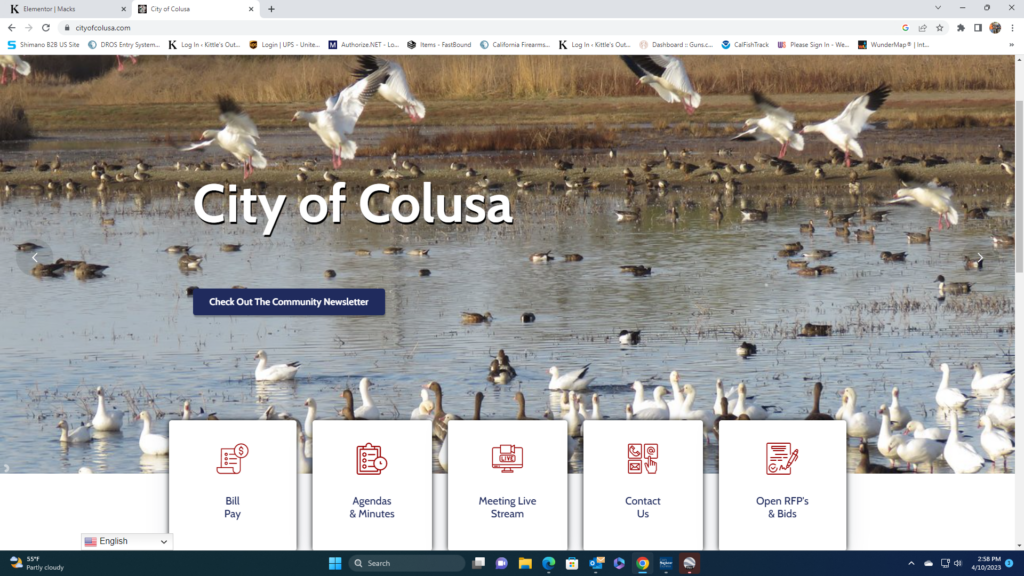Reload the page in Chrome
This screenshot has height=576, width=1024.
point(46,27)
